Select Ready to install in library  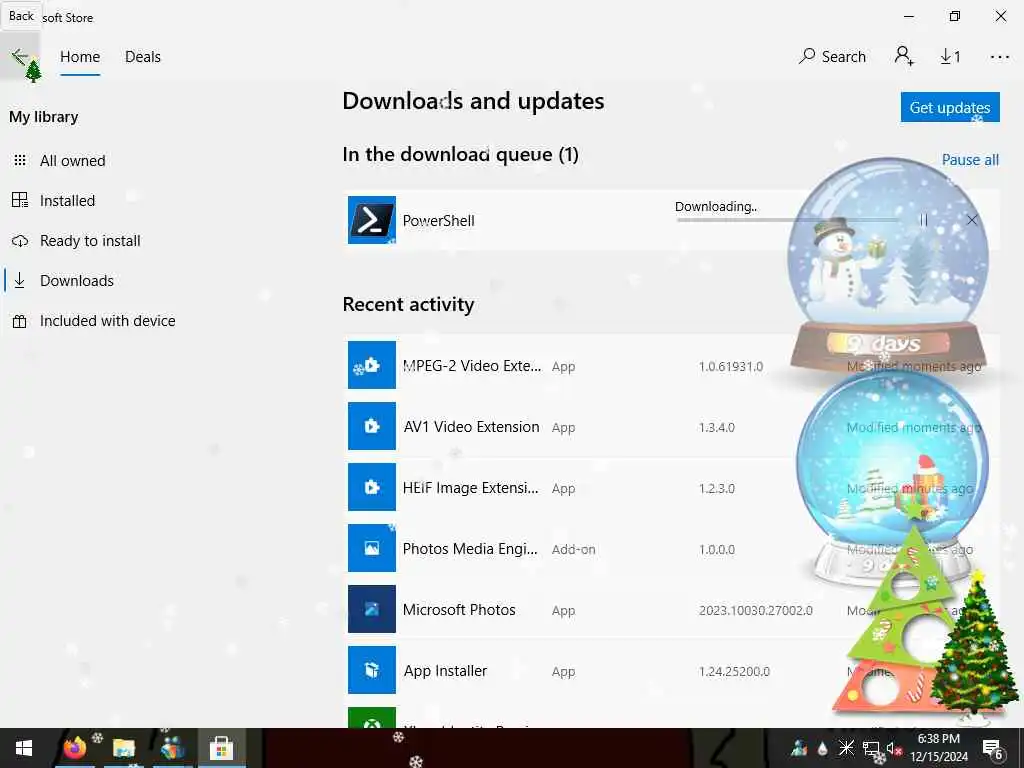(x=90, y=240)
